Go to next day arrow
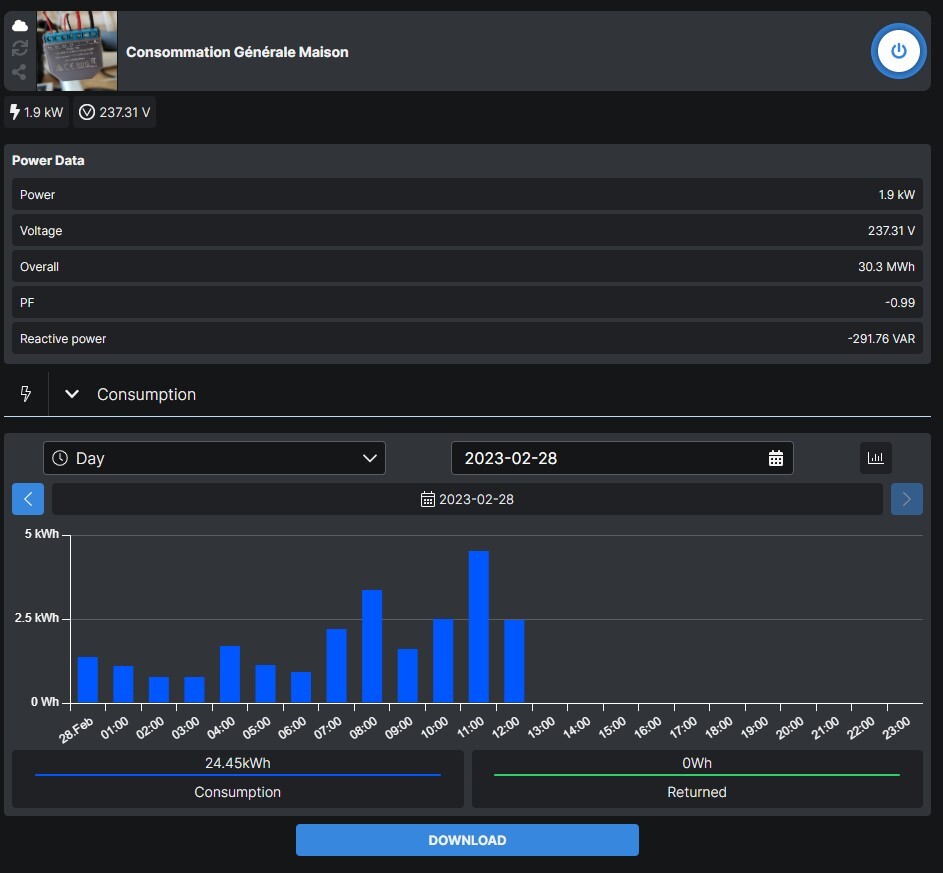This screenshot has width=943, height=873. pyautogui.click(x=906, y=499)
